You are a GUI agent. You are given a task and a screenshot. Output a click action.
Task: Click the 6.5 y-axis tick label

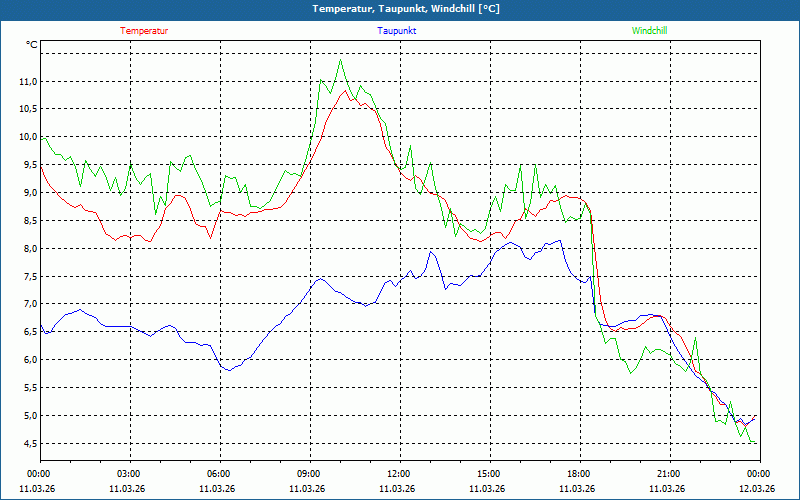(29, 332)
